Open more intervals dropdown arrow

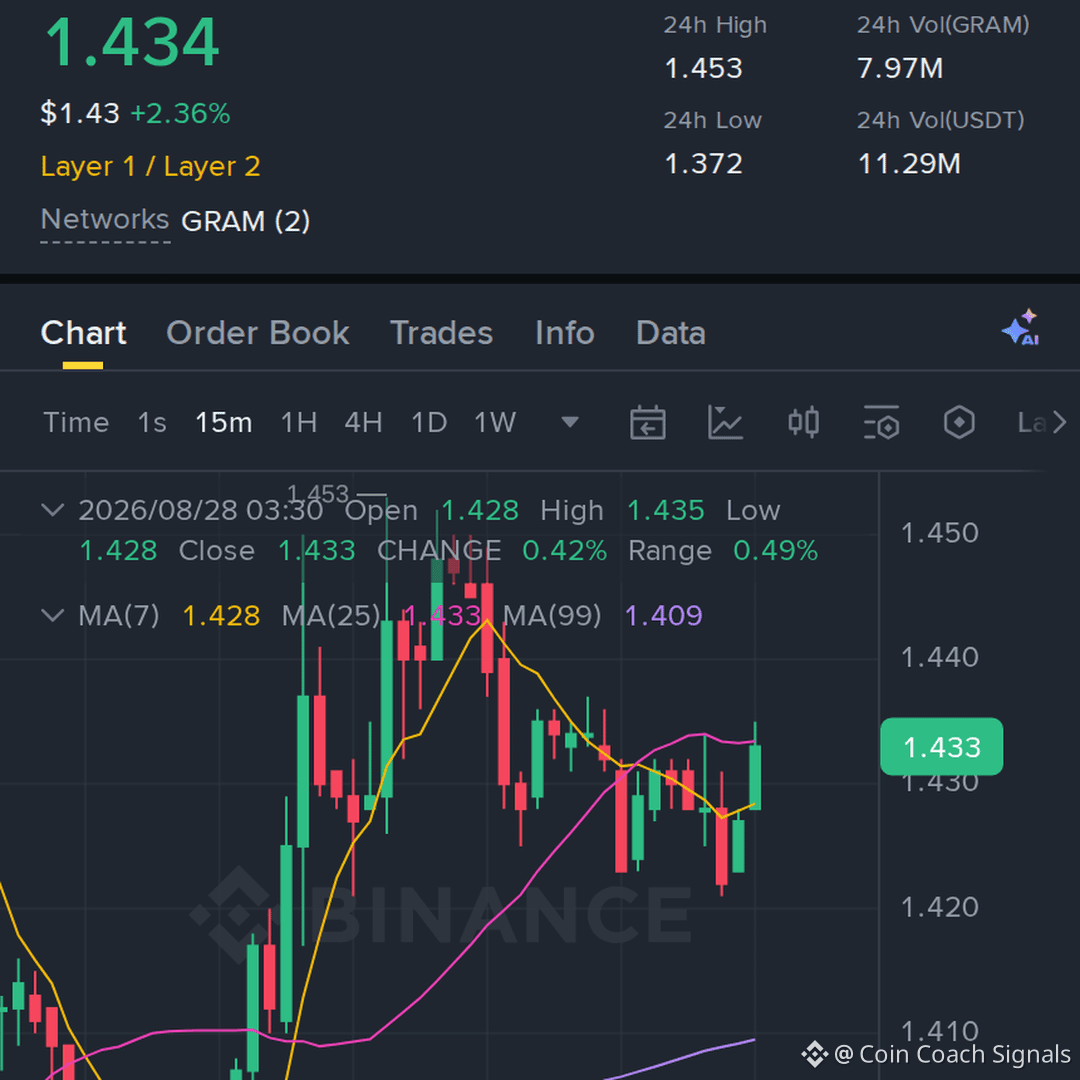click(x=570, y=422)
